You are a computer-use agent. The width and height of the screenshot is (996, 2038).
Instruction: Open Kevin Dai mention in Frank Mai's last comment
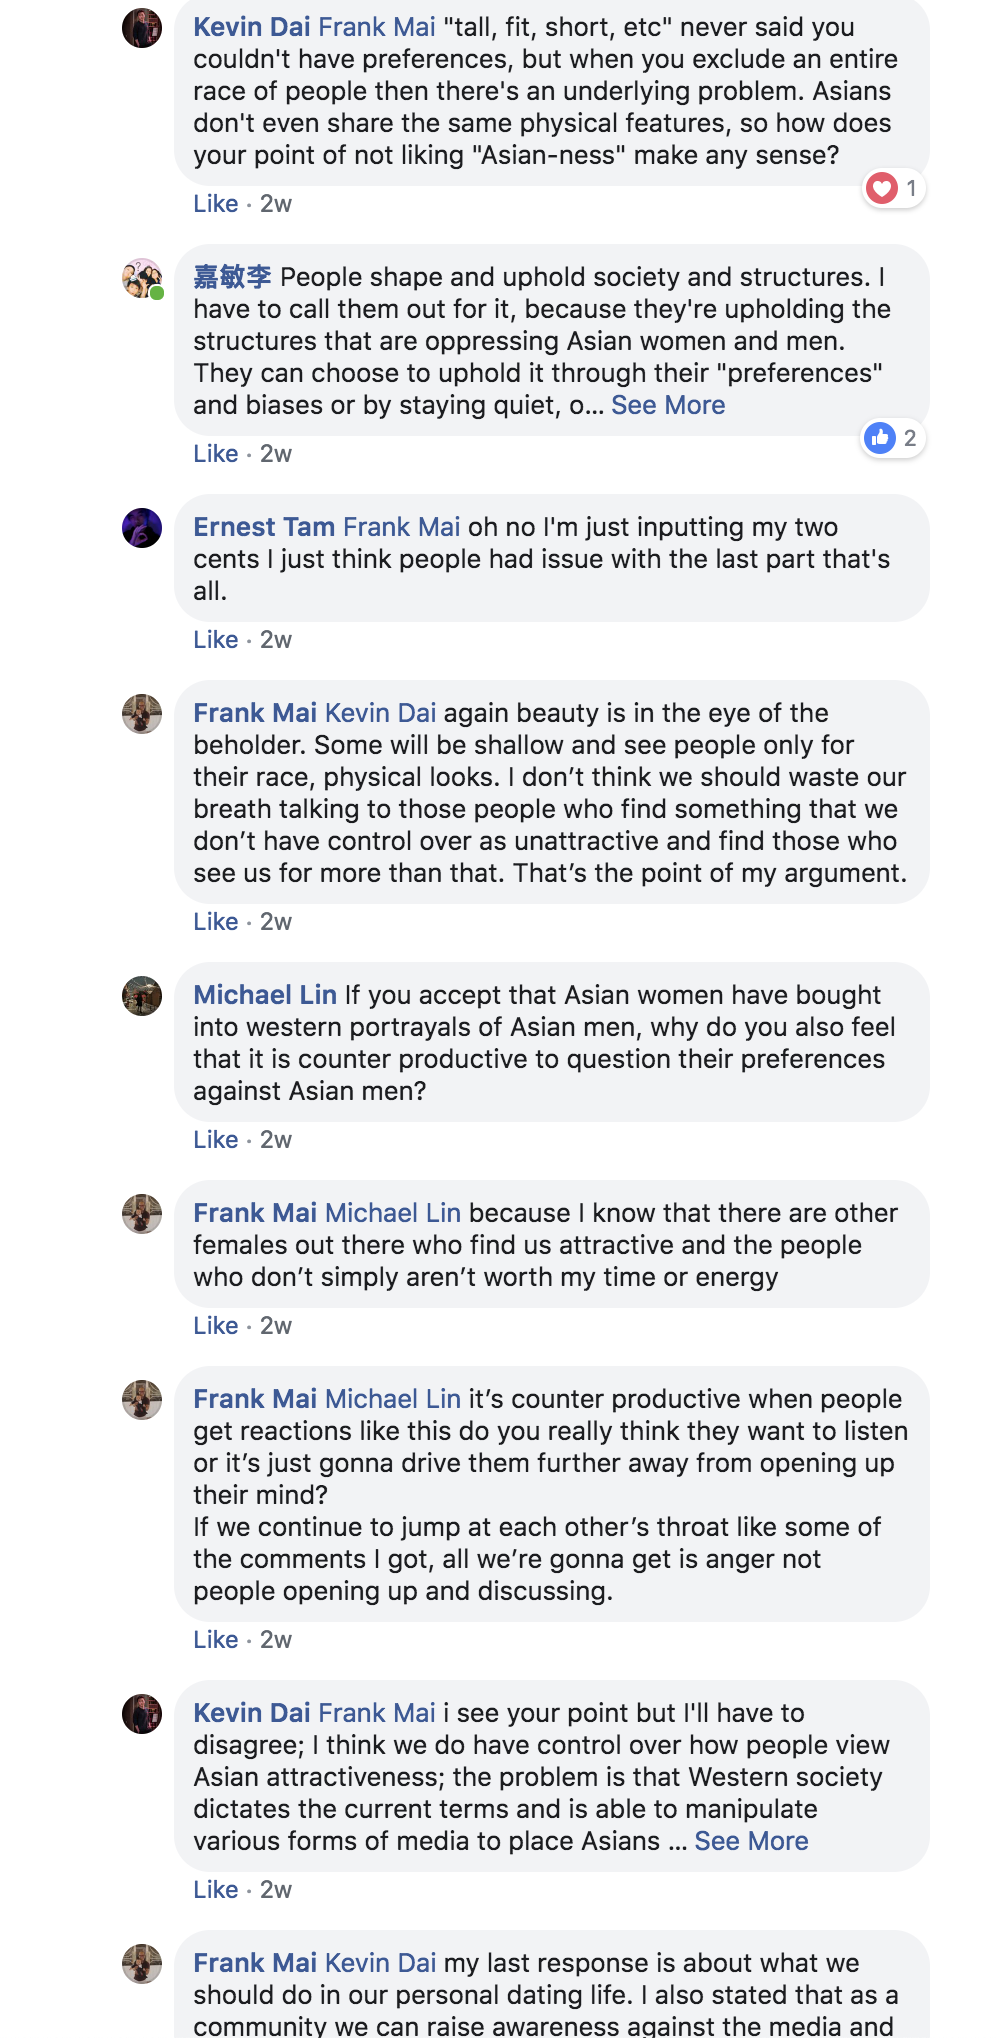381,1963
